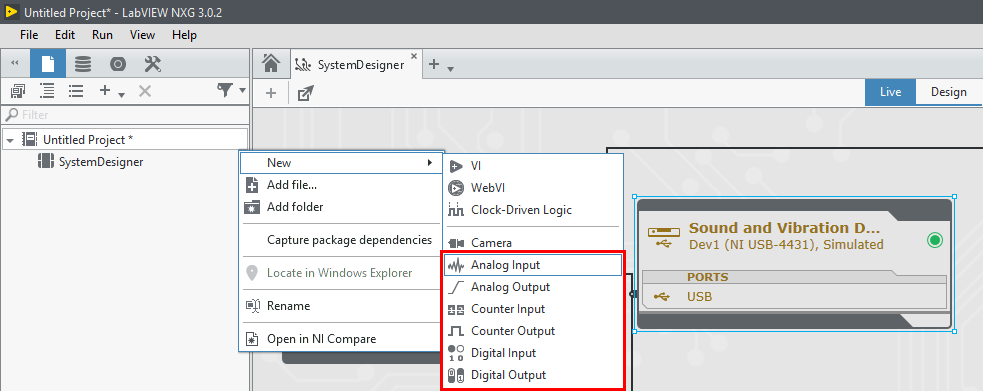Click Locate in Windows Explorer

tap(341, 273)
